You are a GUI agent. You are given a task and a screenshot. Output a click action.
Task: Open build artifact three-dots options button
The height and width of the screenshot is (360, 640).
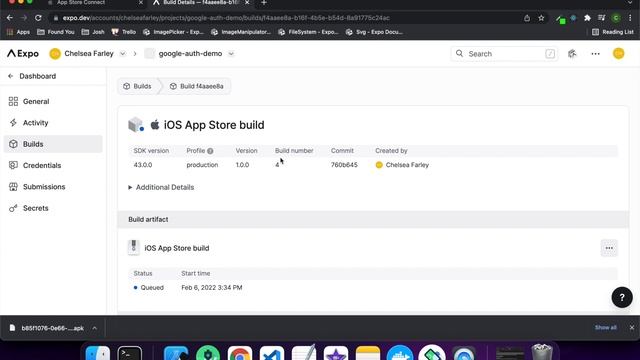coord(609,248)
